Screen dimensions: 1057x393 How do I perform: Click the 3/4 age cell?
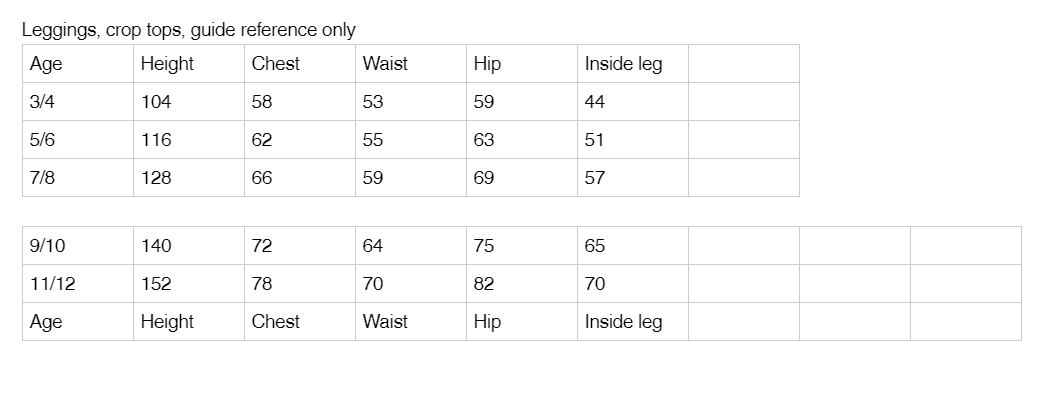(x=78, y=102)
